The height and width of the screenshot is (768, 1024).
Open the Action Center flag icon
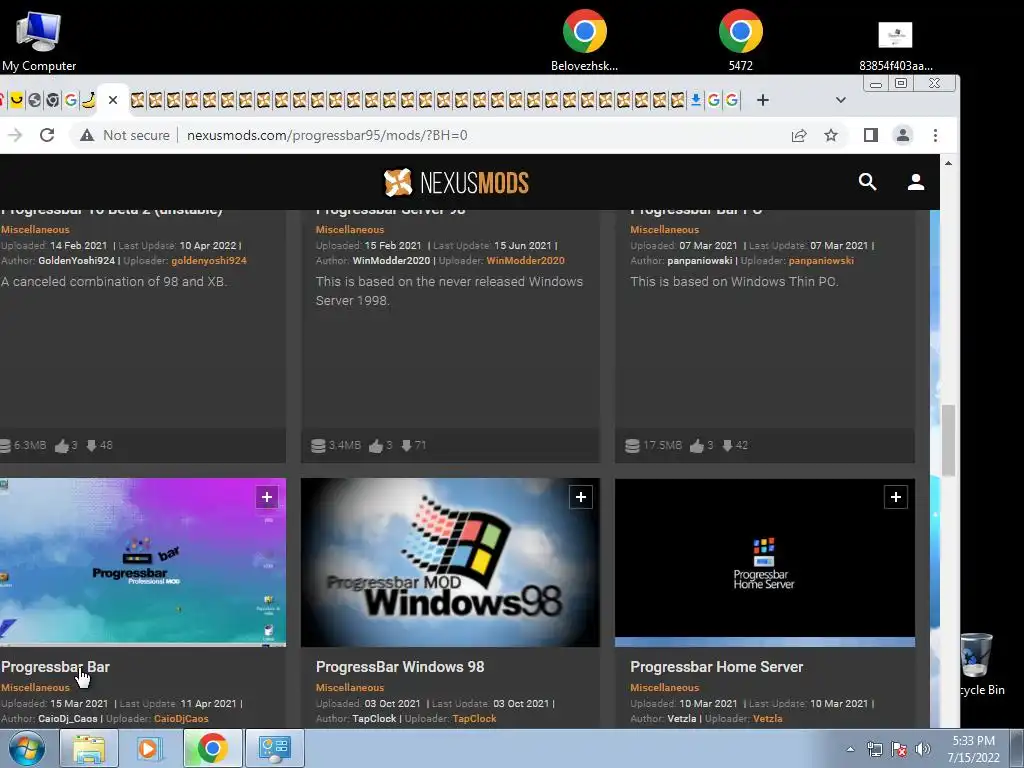tap(899, 750)
